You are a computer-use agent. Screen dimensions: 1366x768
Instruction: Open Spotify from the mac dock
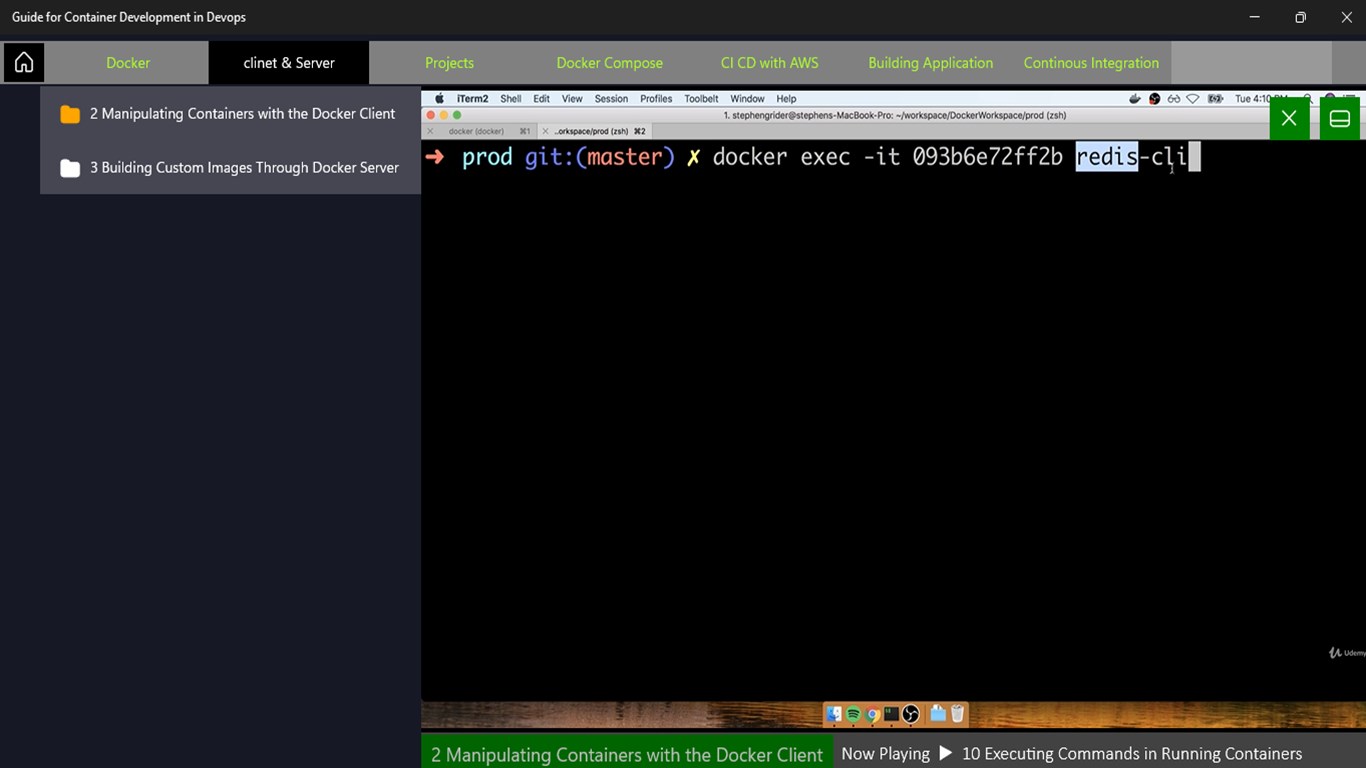853,714
